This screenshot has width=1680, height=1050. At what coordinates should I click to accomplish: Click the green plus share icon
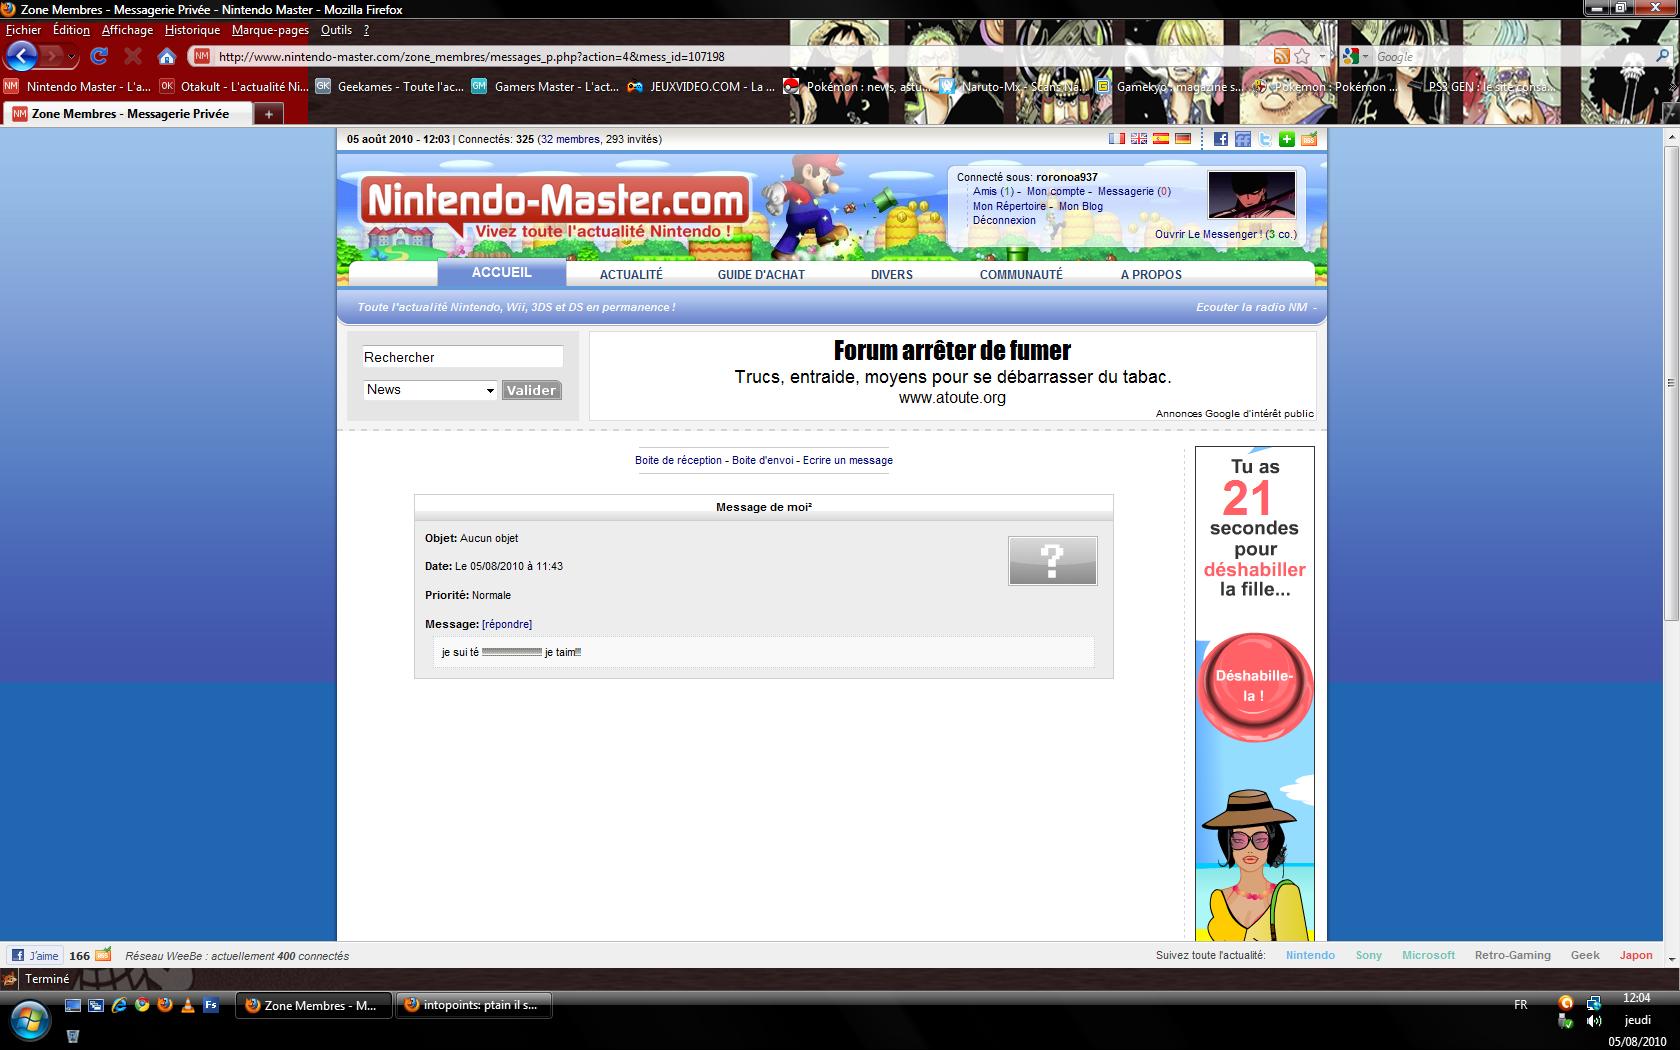pos(1286,139)
